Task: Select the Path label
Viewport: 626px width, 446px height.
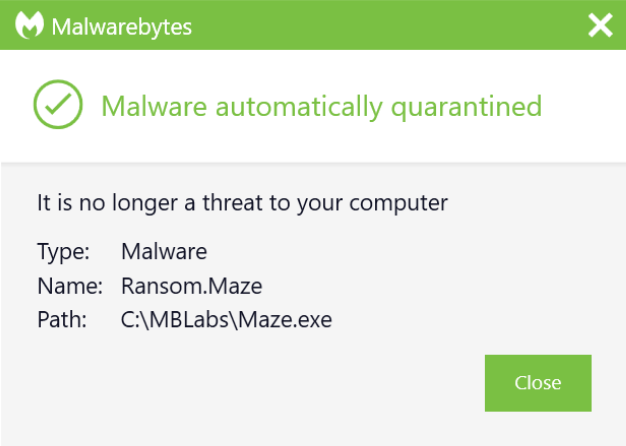Action: click(62, 319)
